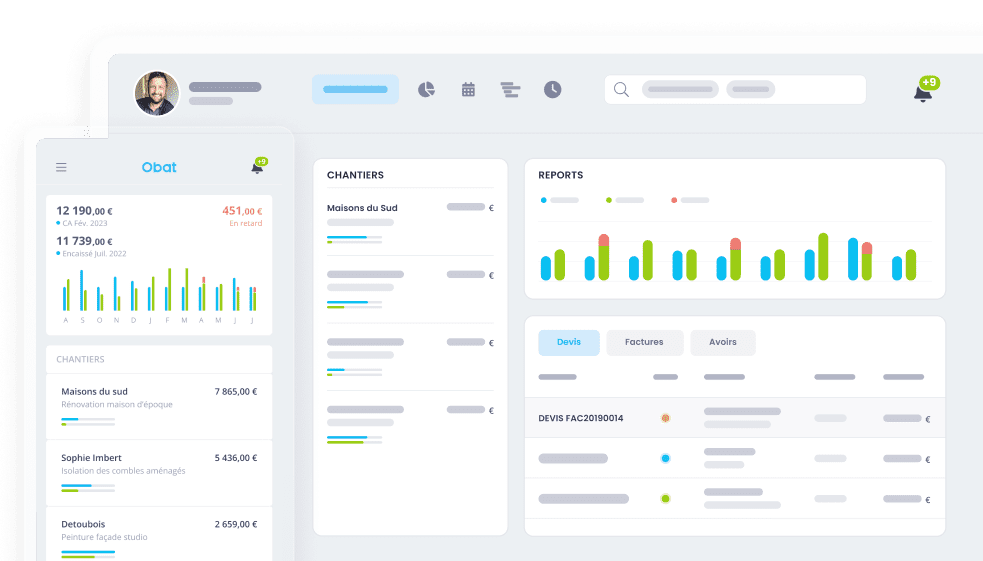Click the blue status dot in table
The width and height of the screenshot is (983, 561).
pyautogui.click(x=665, y=459)
